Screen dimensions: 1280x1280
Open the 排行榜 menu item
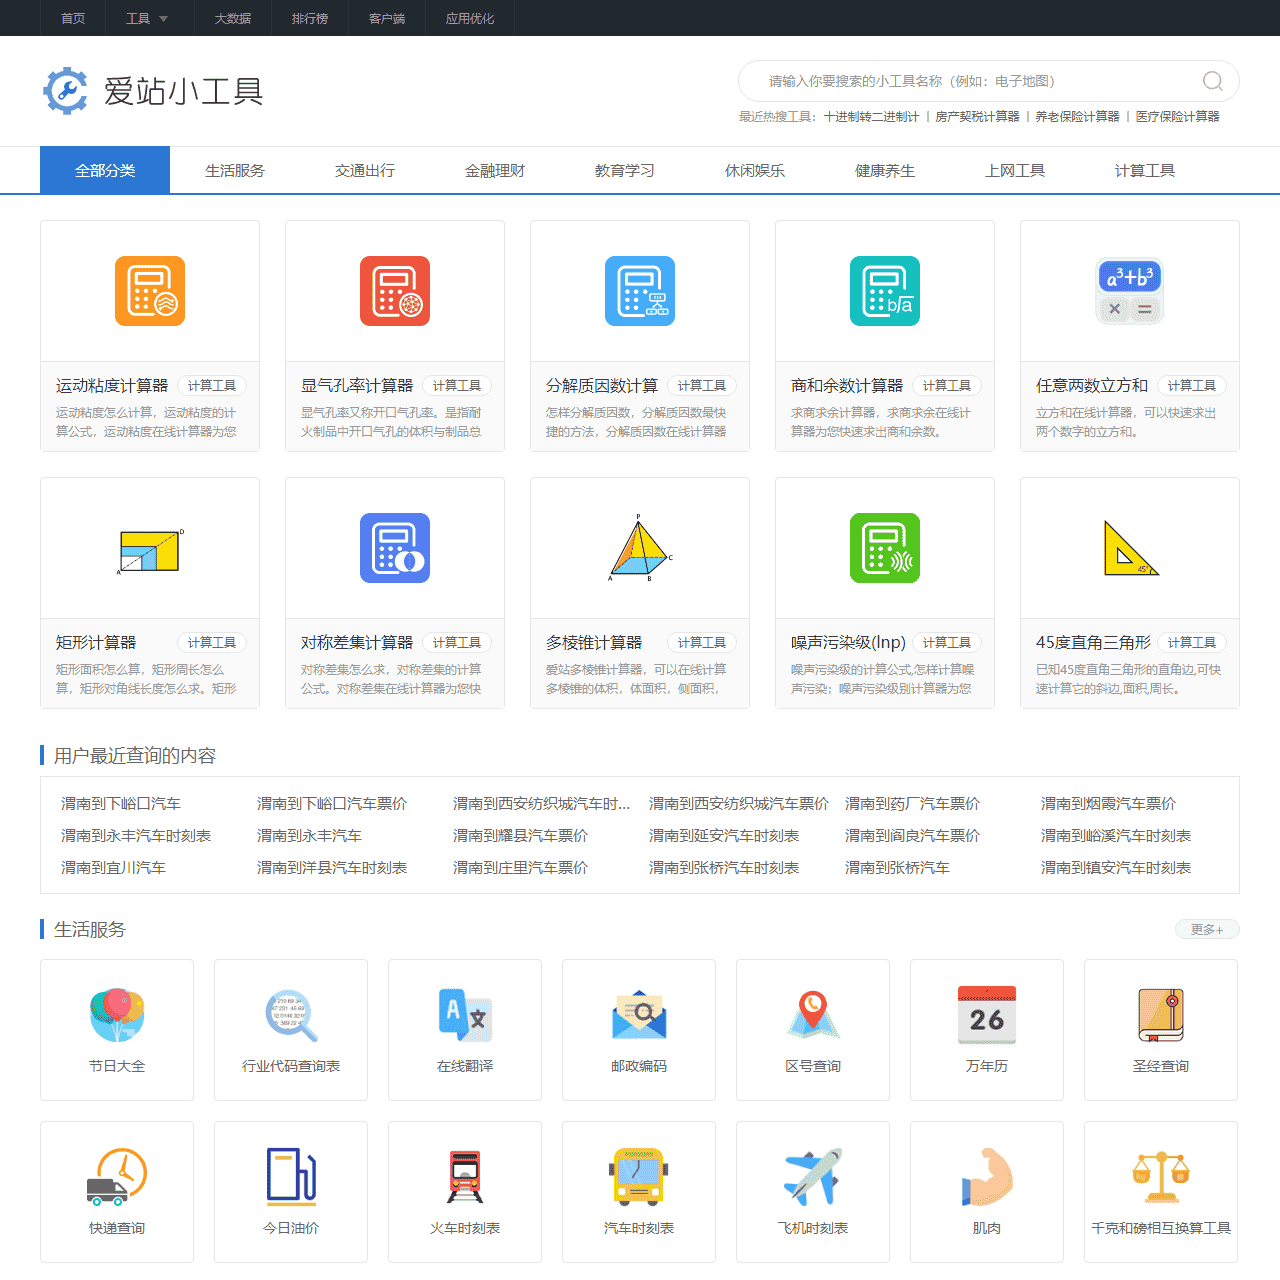pyautogui.click(x=309, y=17)
